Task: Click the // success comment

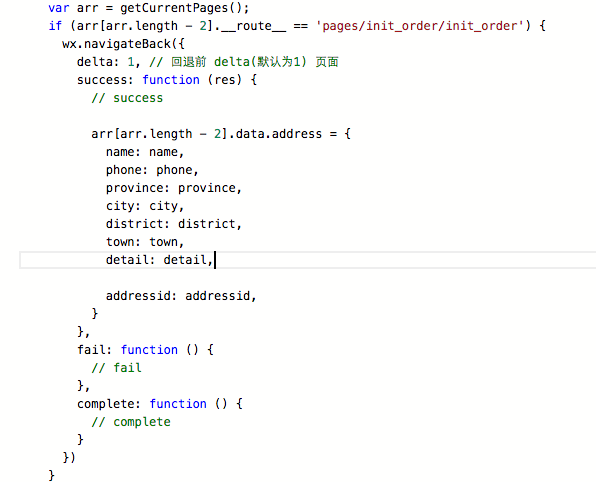Action: pos(127,98)
